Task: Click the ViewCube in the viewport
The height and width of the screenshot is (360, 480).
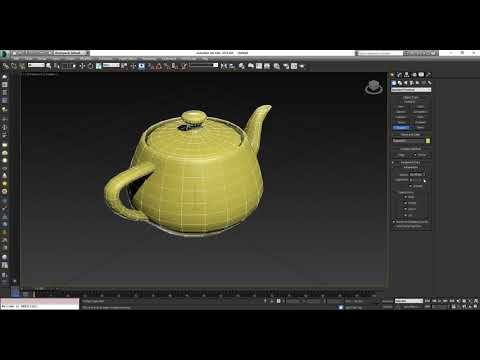Action: [373, 87]
